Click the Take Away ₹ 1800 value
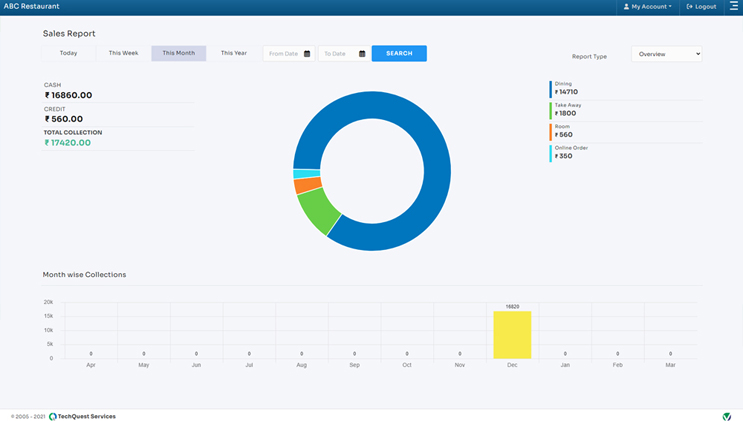743x421 pixels. [565, 113]
